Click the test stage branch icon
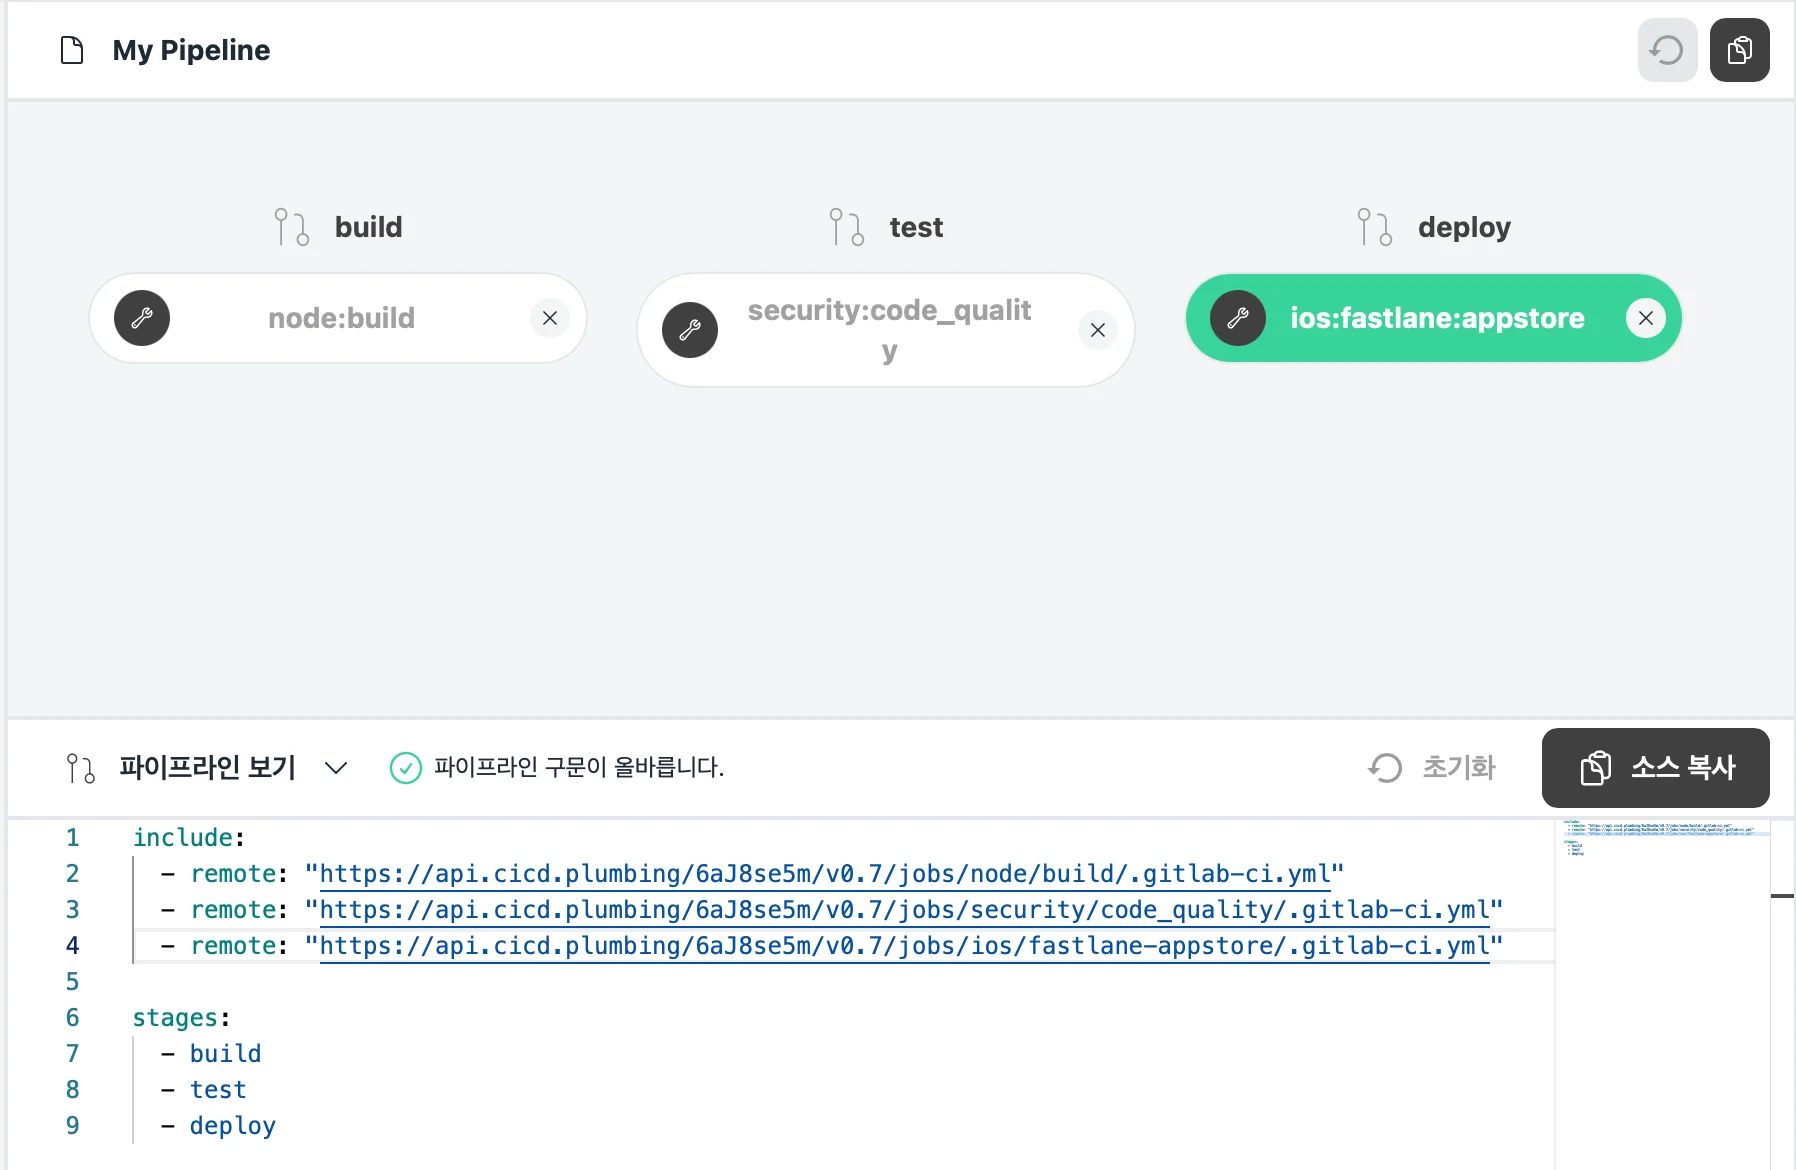Screen dimensions: 1796x1170 pos(846,227)
